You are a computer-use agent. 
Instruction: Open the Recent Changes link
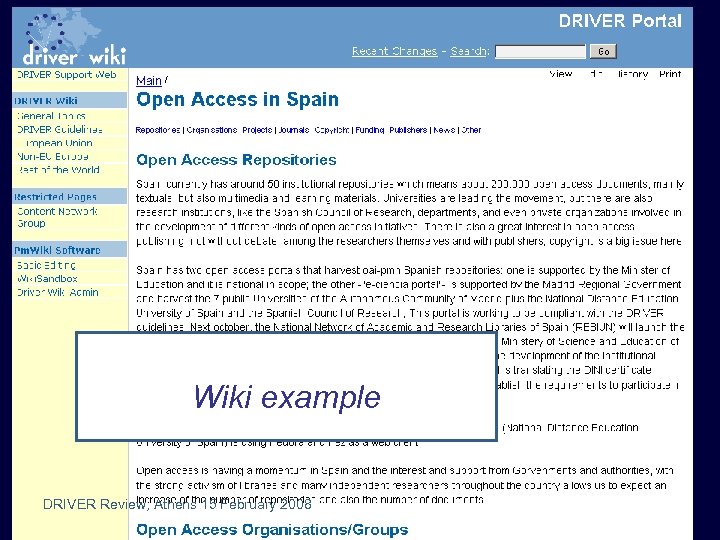click(394, 51)
